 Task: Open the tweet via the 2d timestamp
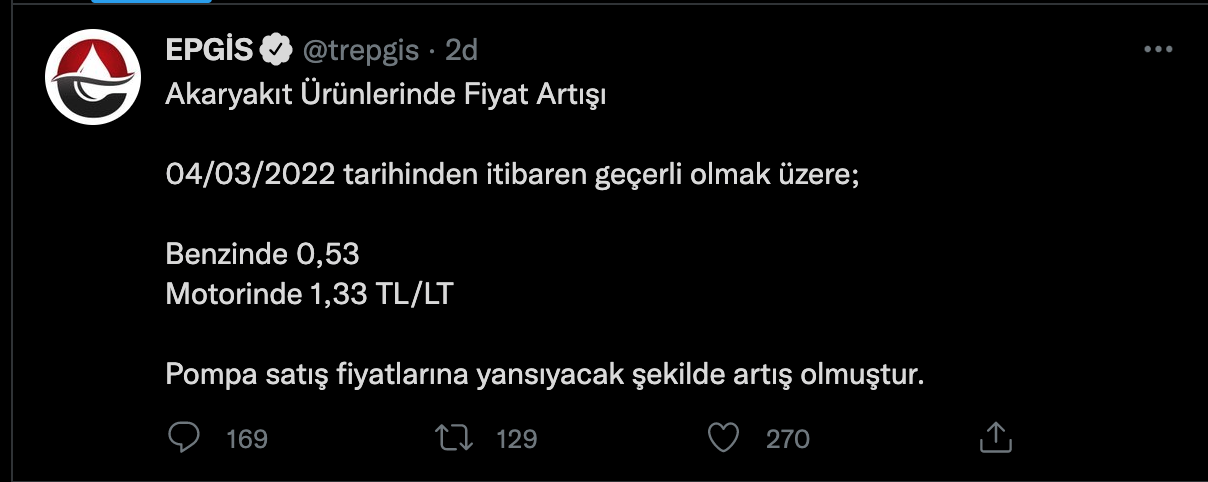click(x=462, y=50)
